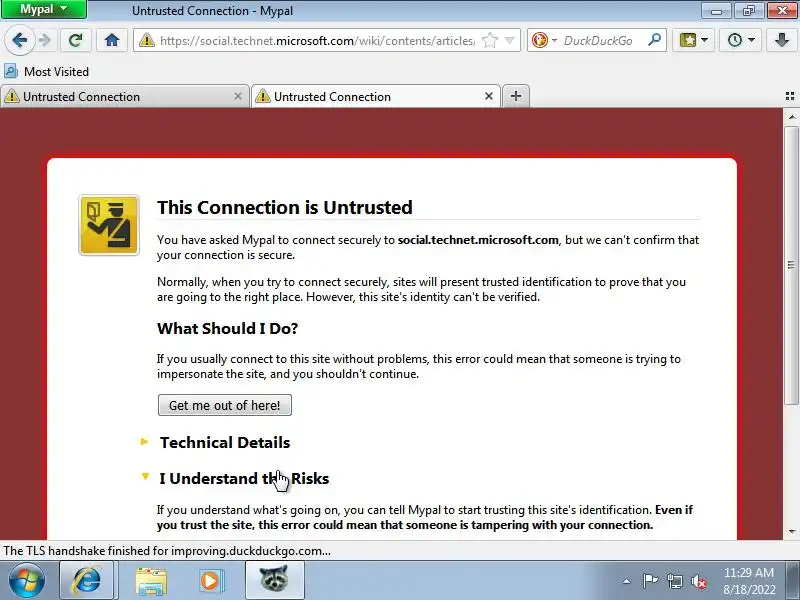Open the clock showing 11:29 AM
The image size is (800, 600).
tap(748, 581)
